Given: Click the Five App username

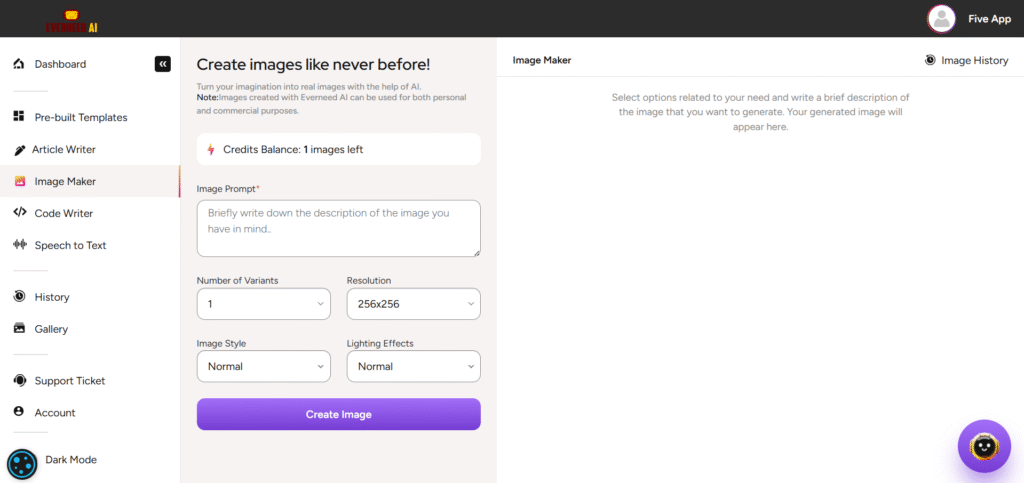Looking at the screenshot, I should (x=989, y=19).
